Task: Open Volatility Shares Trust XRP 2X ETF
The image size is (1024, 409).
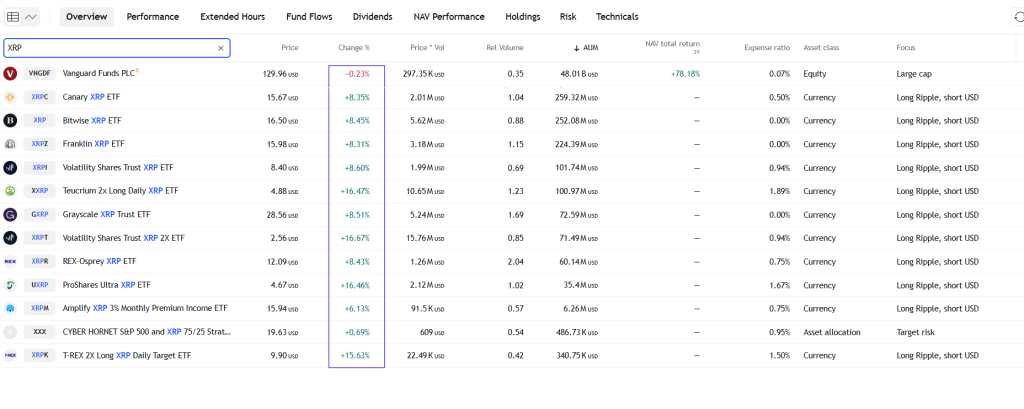Action: [x=123, y=238]
